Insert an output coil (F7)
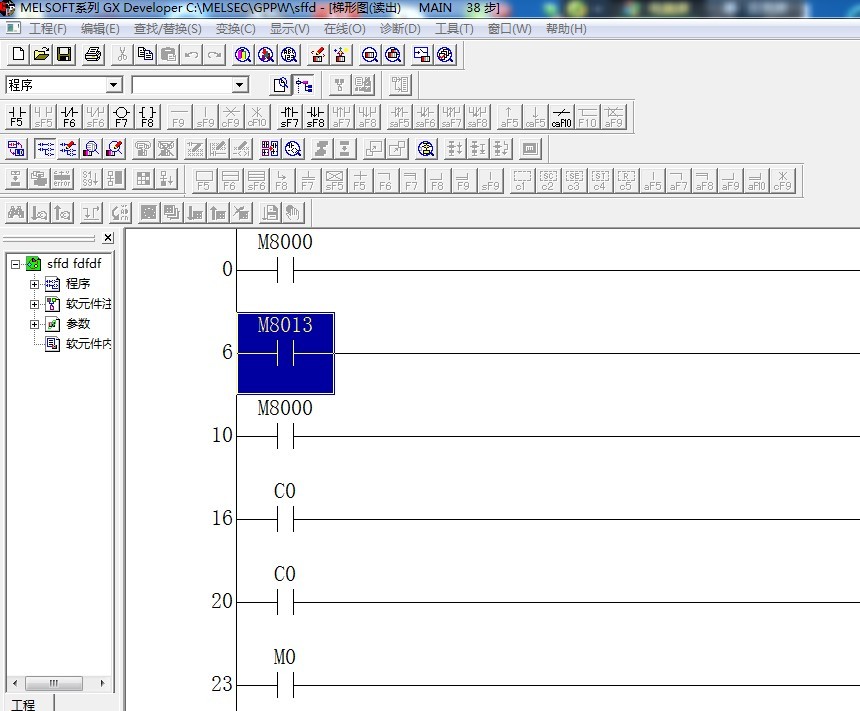 coord(121,117)
